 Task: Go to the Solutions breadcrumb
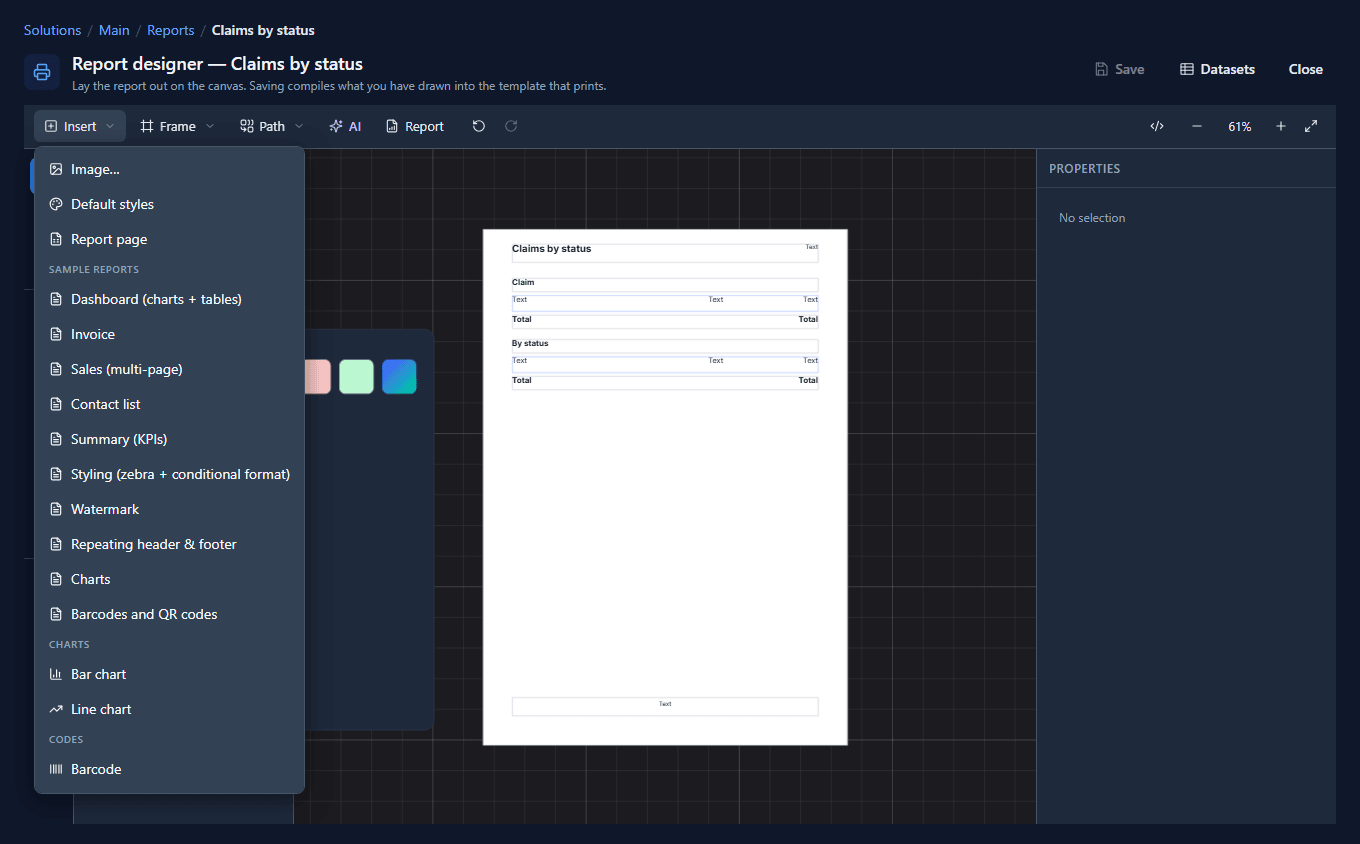[x=52, y=31]
